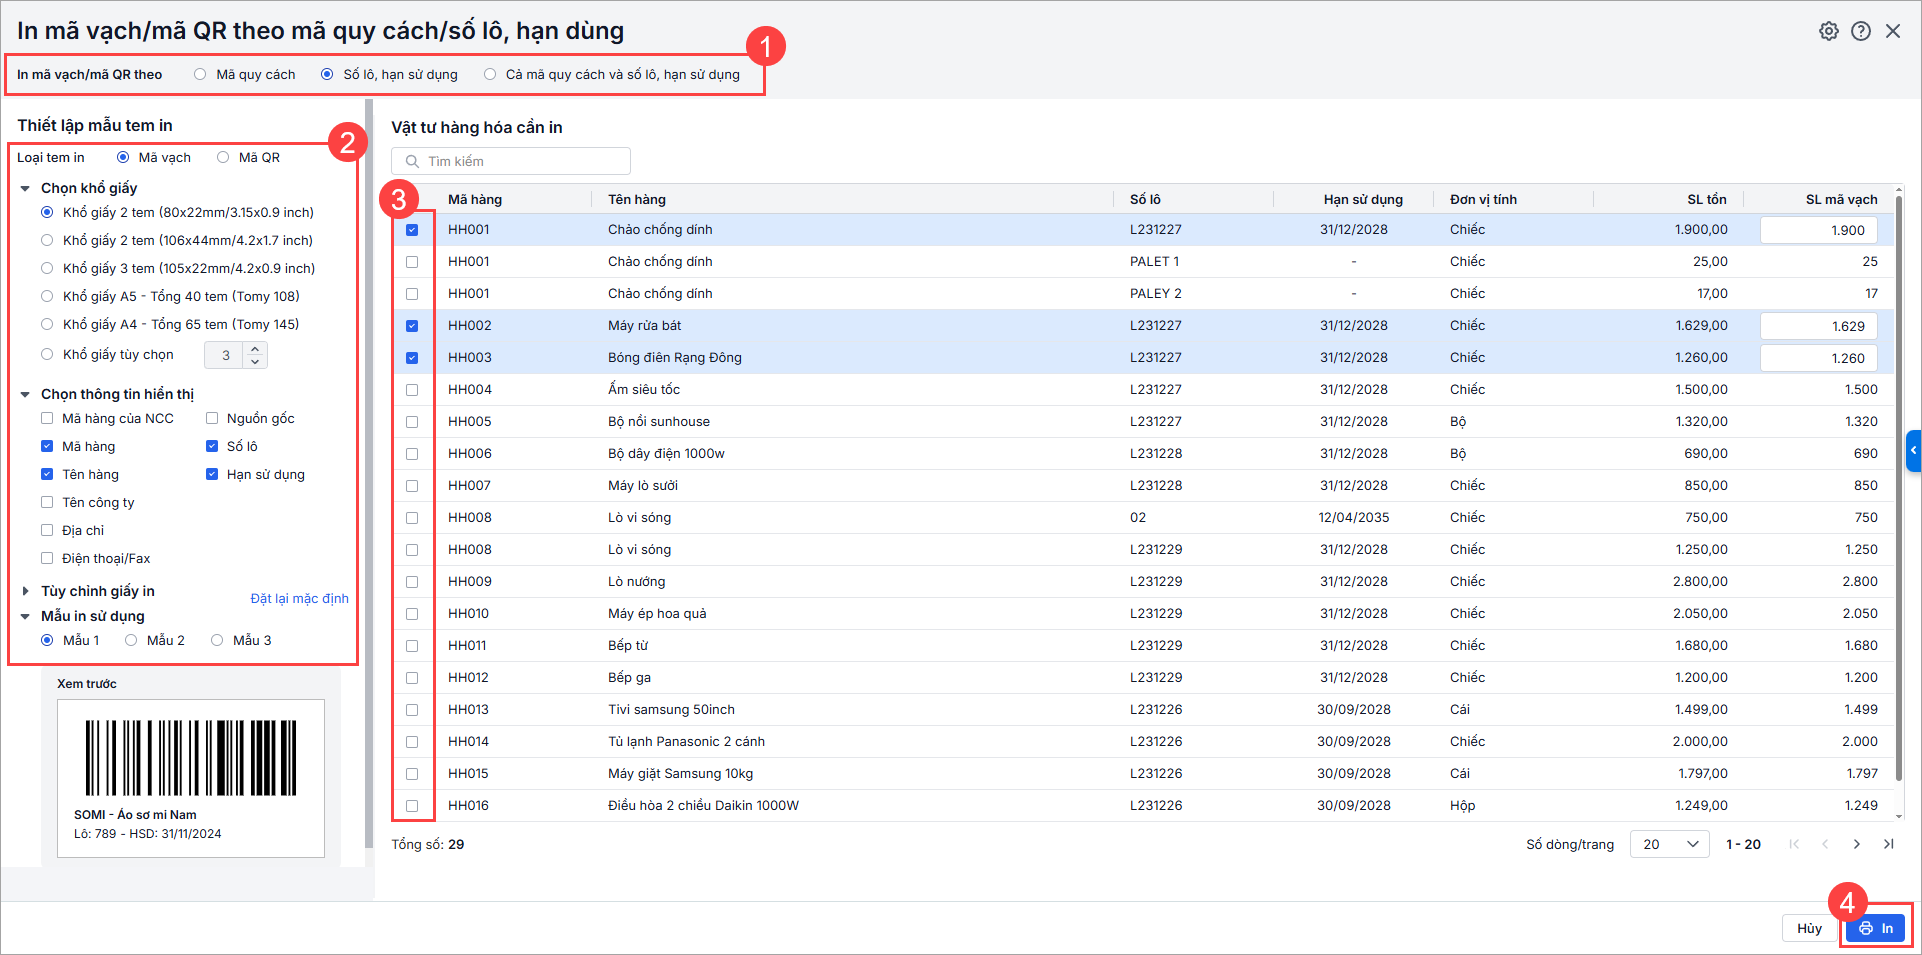
Task: Close the print barcode dialog
Action: (x=1892, y=31)
